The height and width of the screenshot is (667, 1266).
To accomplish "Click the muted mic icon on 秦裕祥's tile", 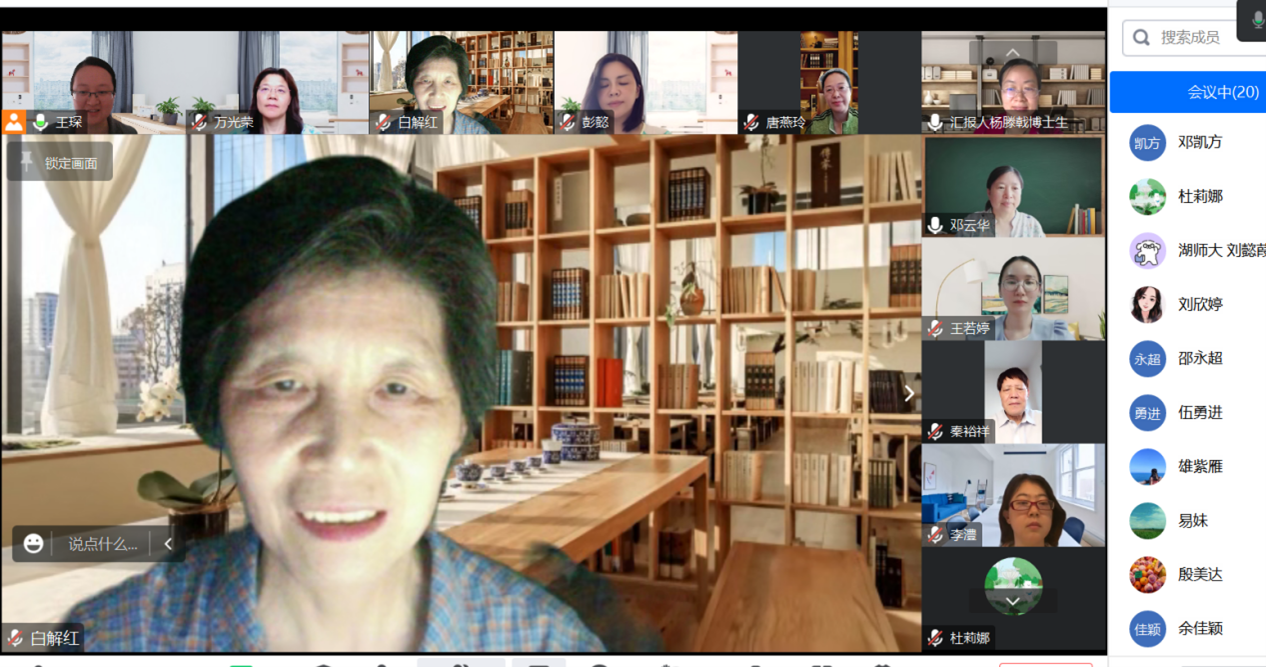I will [935, 431].
